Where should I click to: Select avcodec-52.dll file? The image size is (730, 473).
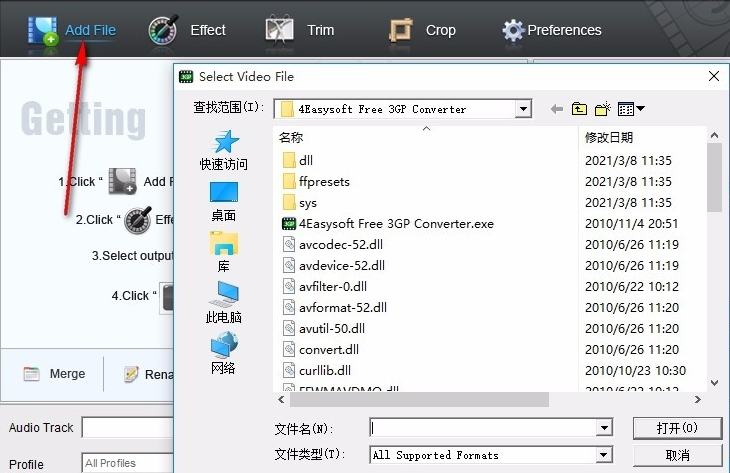(x=332, y=244)
